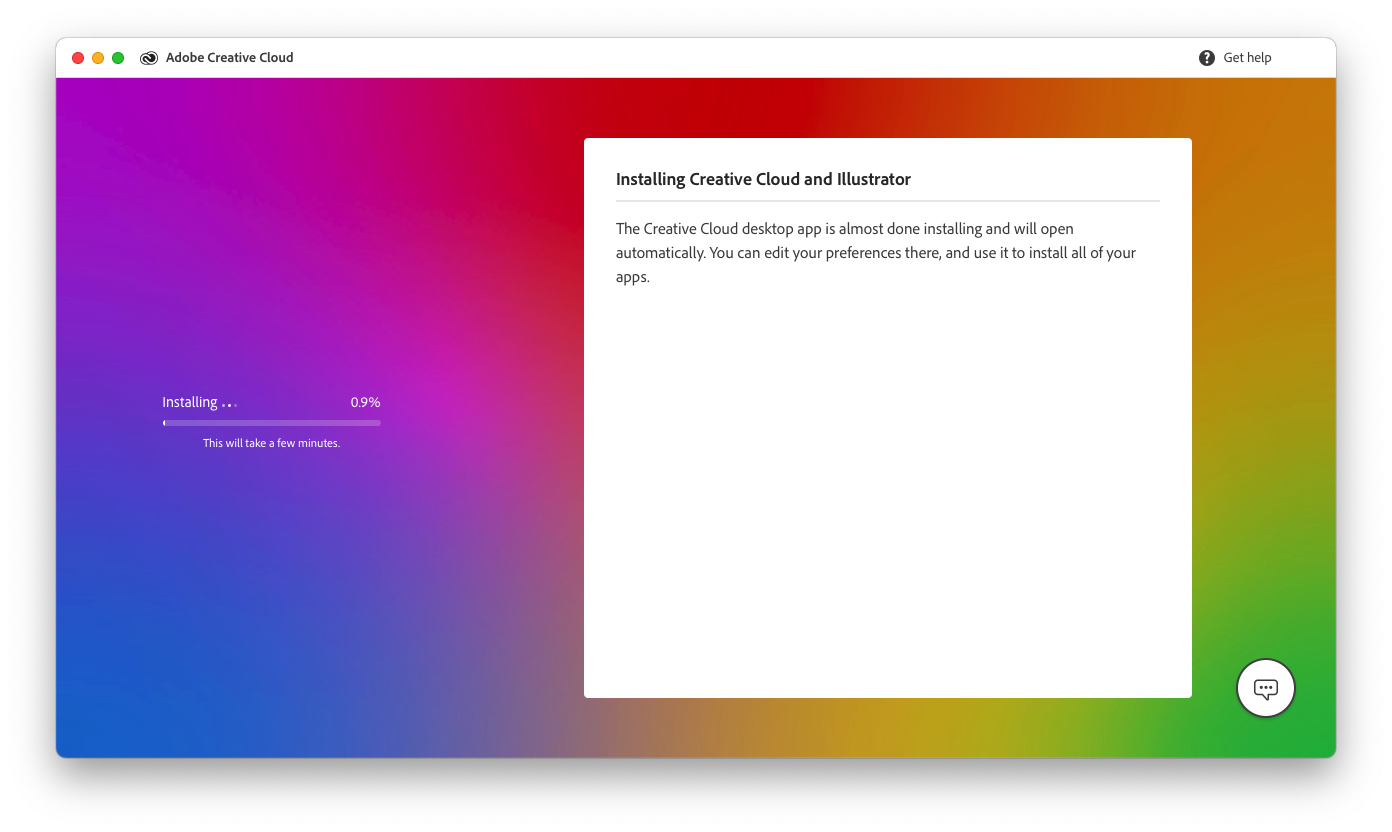The height and width of the screenshot is (832, 1392).
Task: Click the divider line under the card heading
Action: point(888,199)
